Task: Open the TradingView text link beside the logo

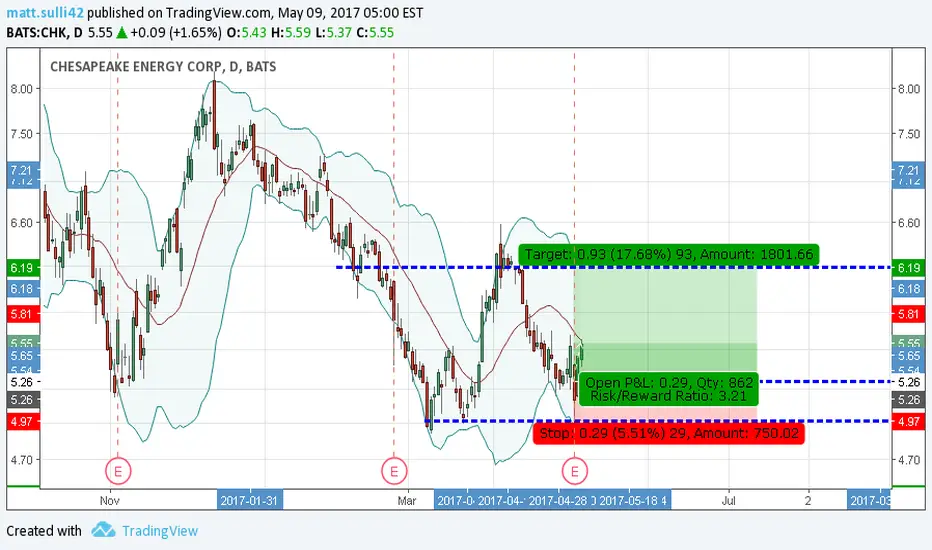Action: 160,530
